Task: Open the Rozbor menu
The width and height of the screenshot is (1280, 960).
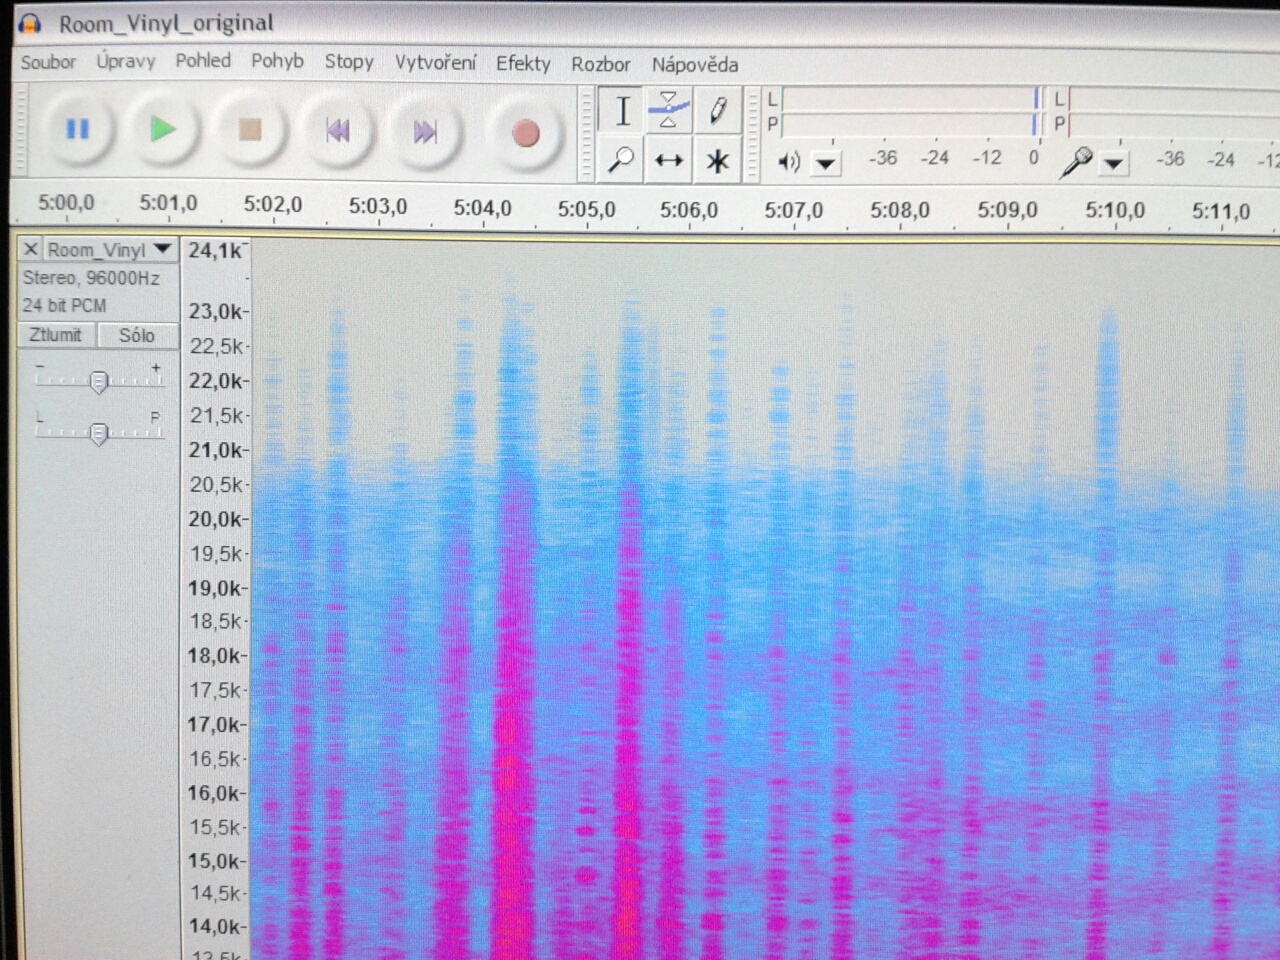Action: 601,64
